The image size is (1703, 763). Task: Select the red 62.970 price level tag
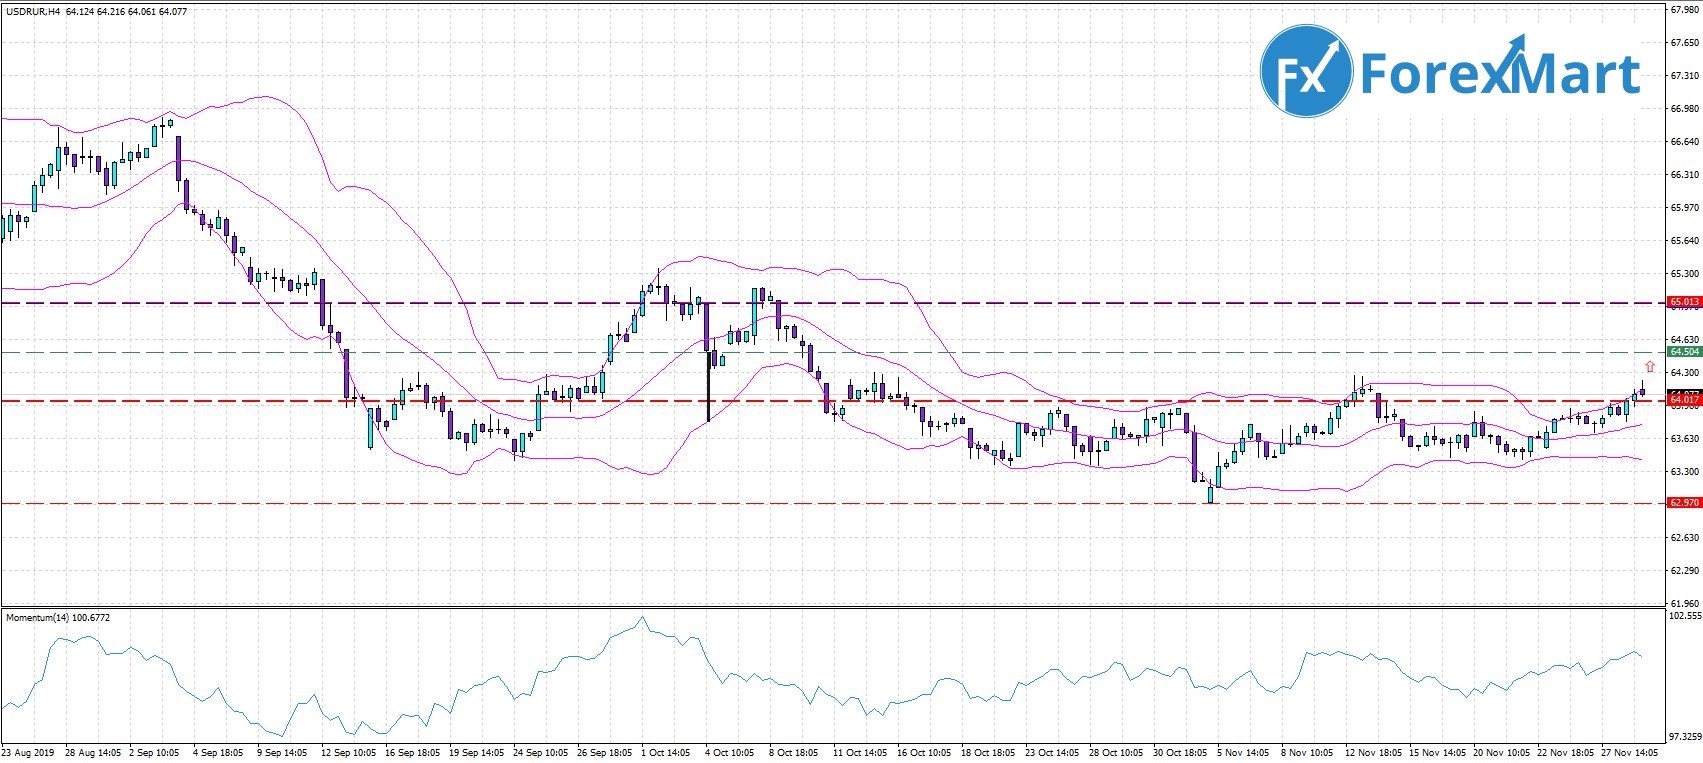click(1684, 503)
